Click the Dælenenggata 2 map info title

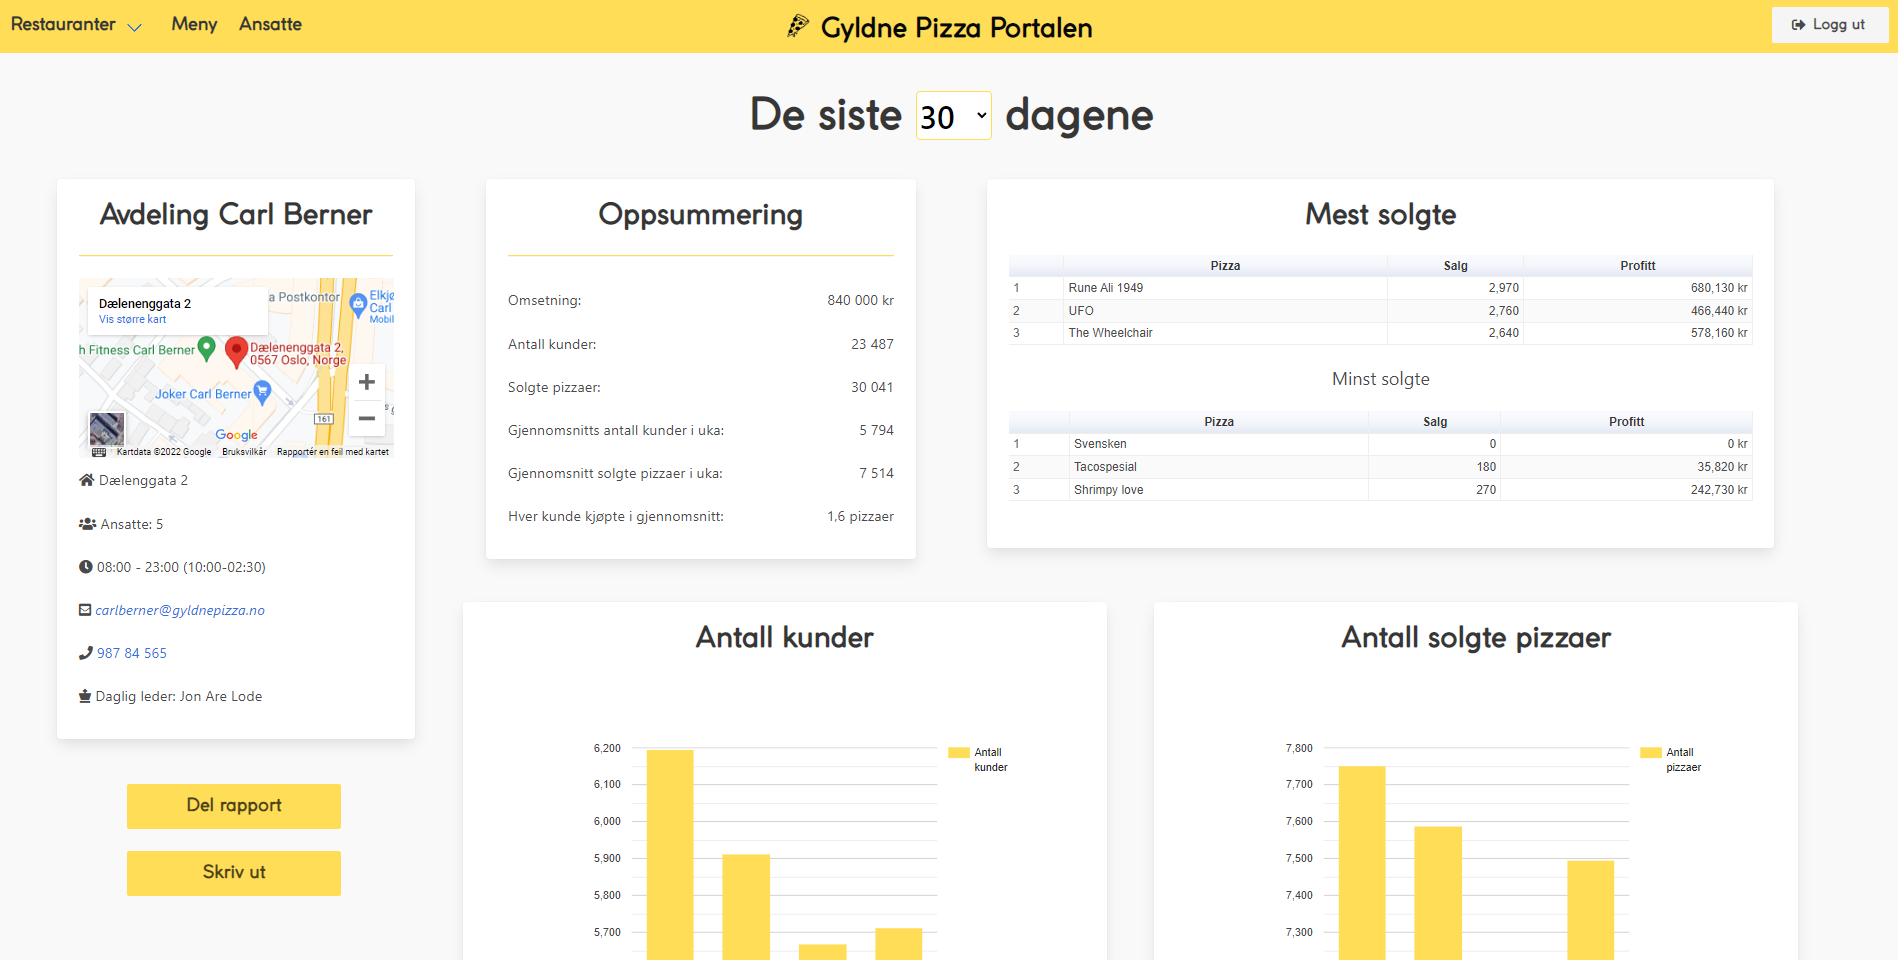[145, 304]
